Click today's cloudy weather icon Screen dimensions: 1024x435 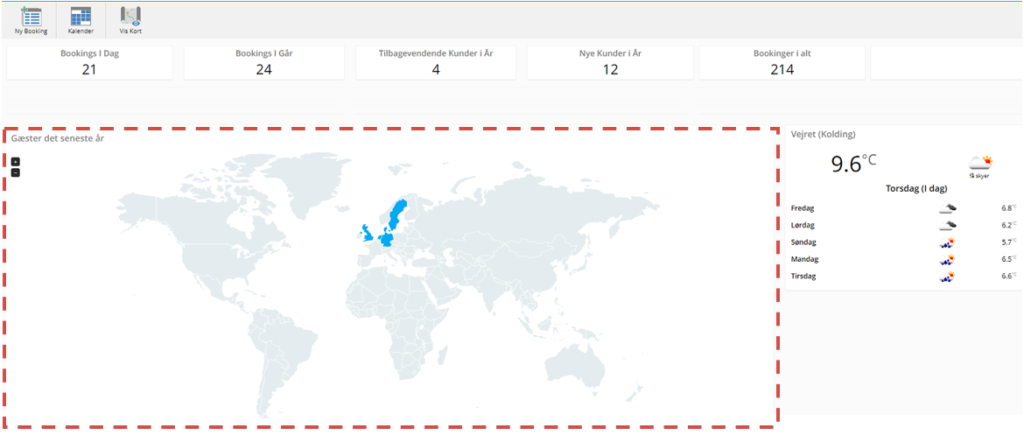(x=978, y=163)
